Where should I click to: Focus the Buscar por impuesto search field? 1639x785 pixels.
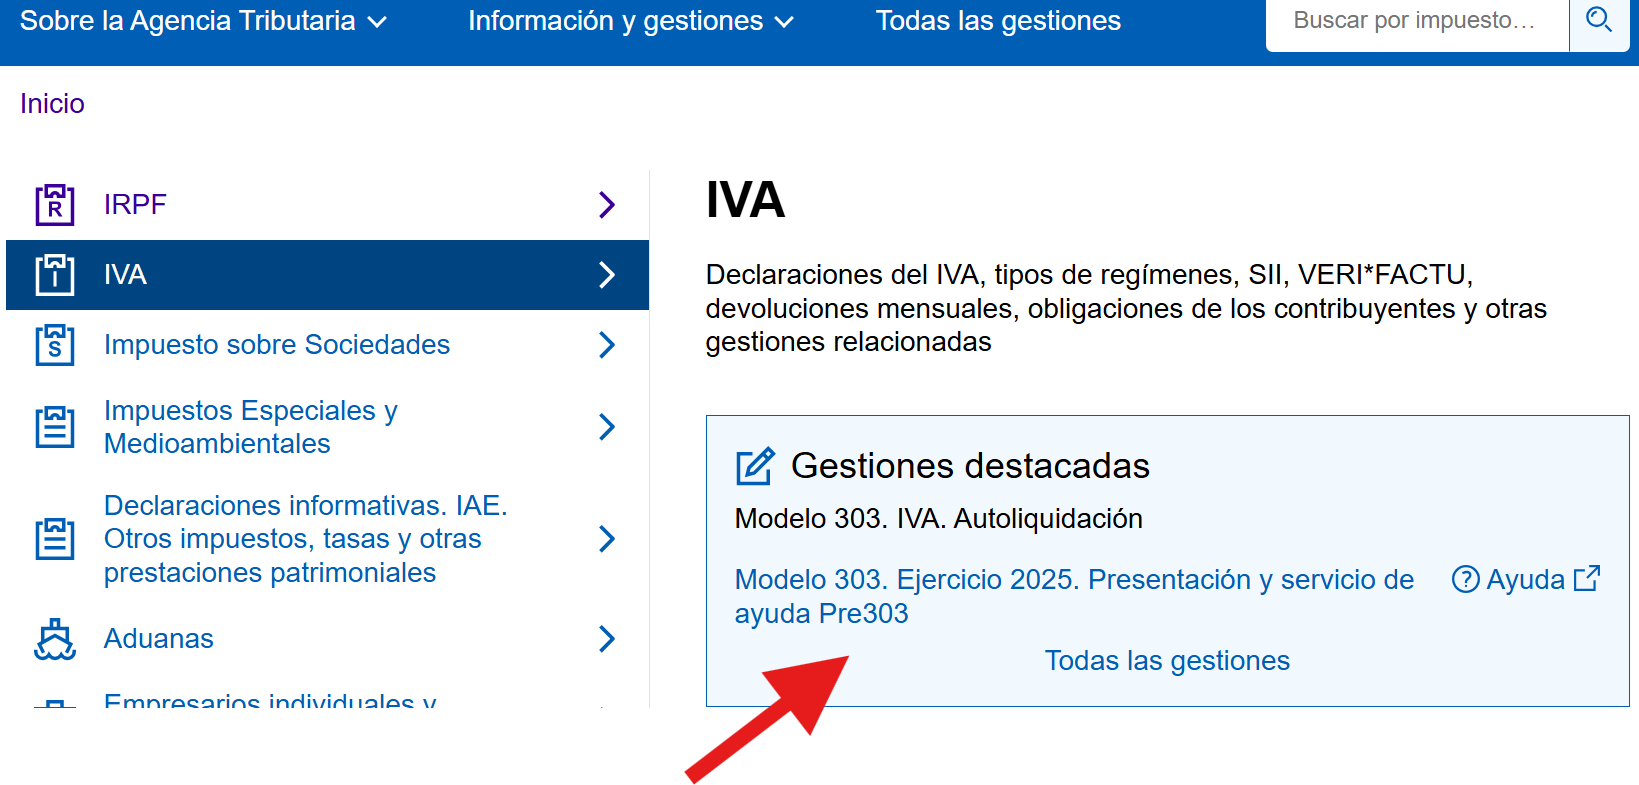tap(1417, 21)
